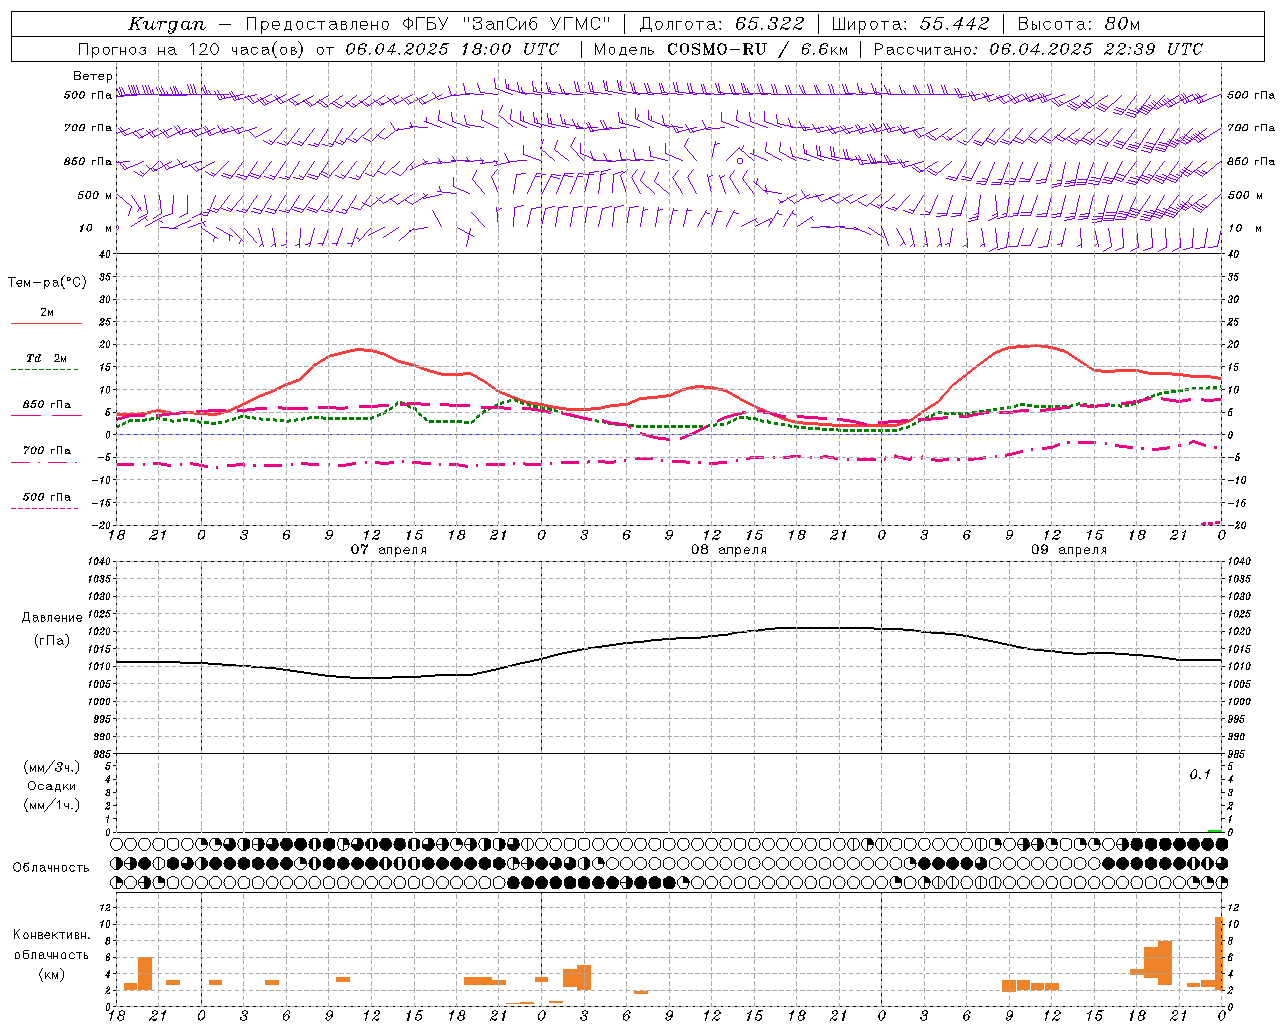Click the tallest orange convective bar at far right
The width and height of the screenshot is (1280, 1024).
coord(1218,953)
